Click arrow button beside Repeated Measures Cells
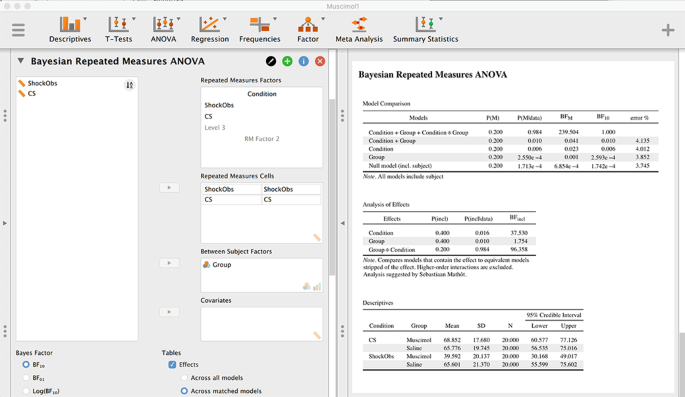685x397 pixels. (169, 188)
